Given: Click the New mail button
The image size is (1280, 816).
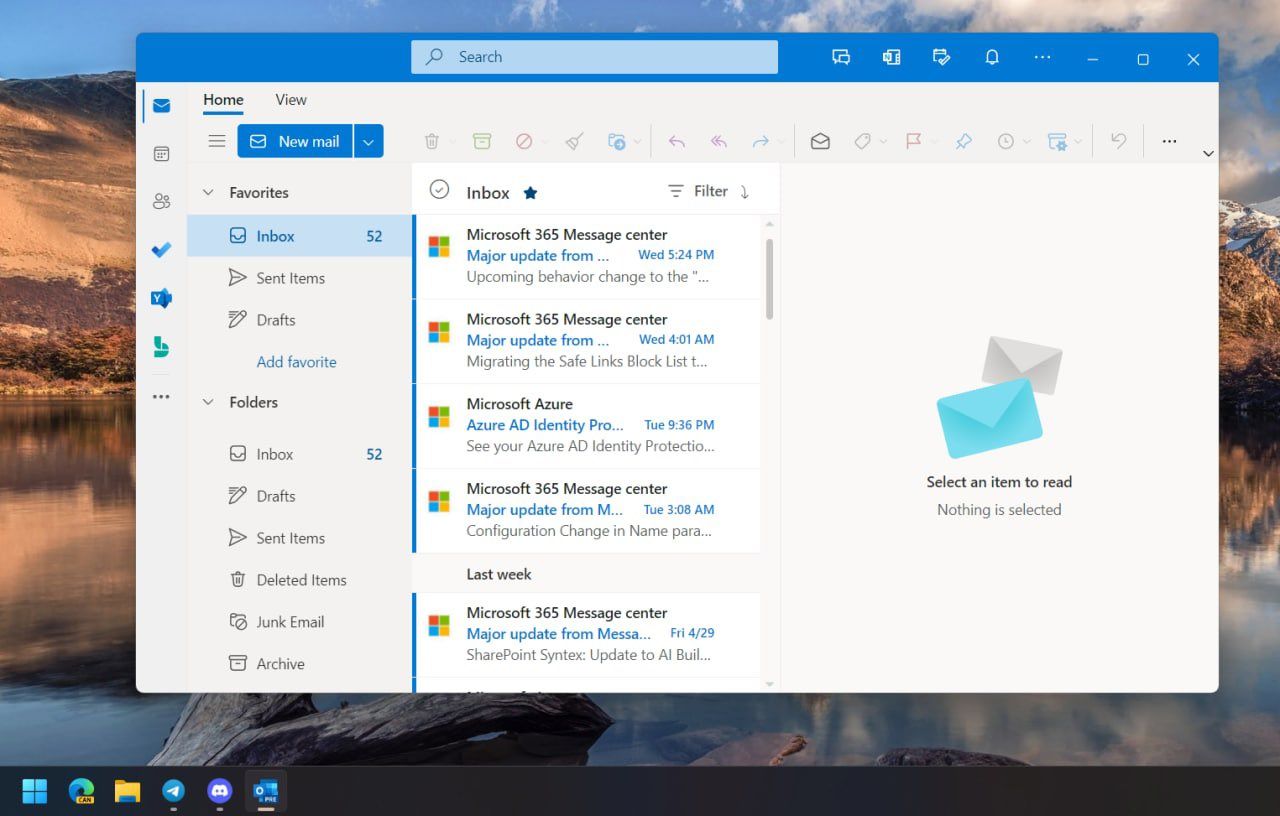Looking at the screenshot, I should tap(294, 141).
